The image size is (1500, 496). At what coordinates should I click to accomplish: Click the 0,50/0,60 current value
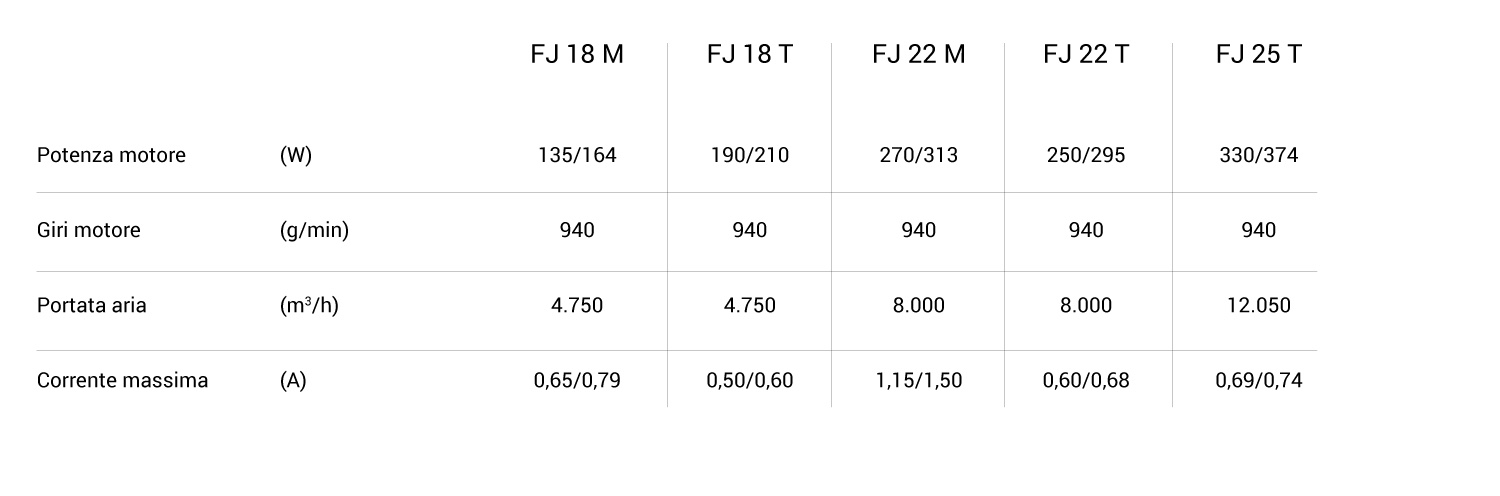pyautogui.click(x=749, y=381)
